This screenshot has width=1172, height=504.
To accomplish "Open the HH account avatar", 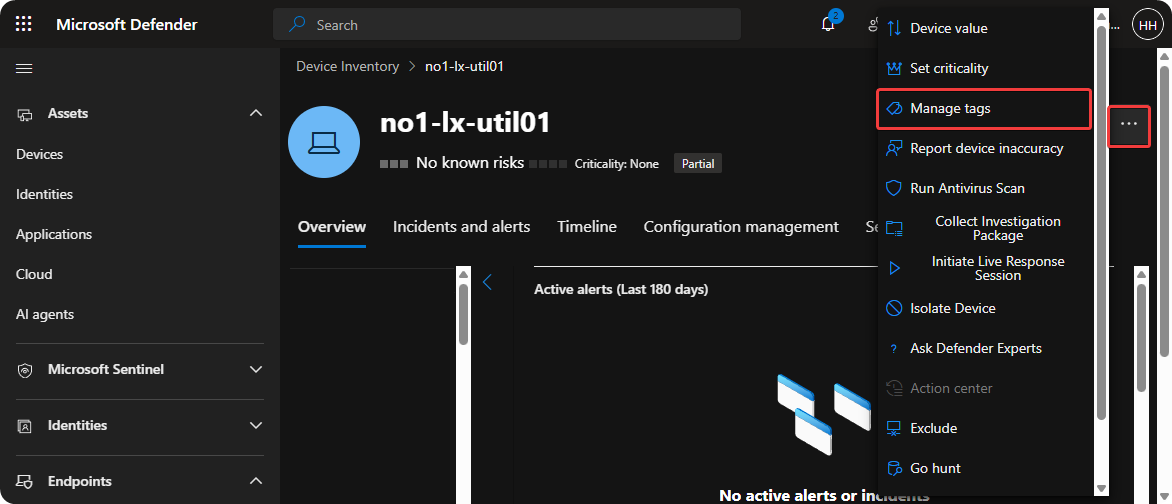I will pos(1146,25).
